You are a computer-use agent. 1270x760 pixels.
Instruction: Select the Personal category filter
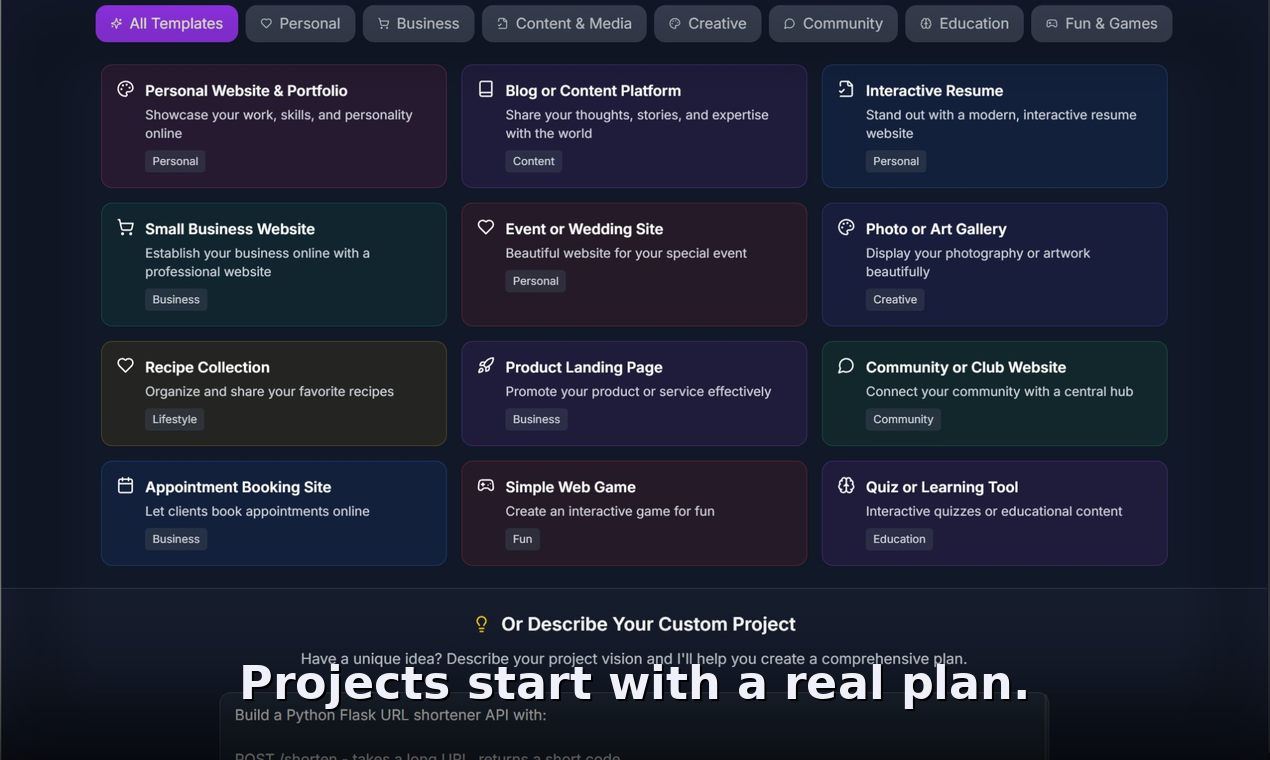click(x=300, y=23)
